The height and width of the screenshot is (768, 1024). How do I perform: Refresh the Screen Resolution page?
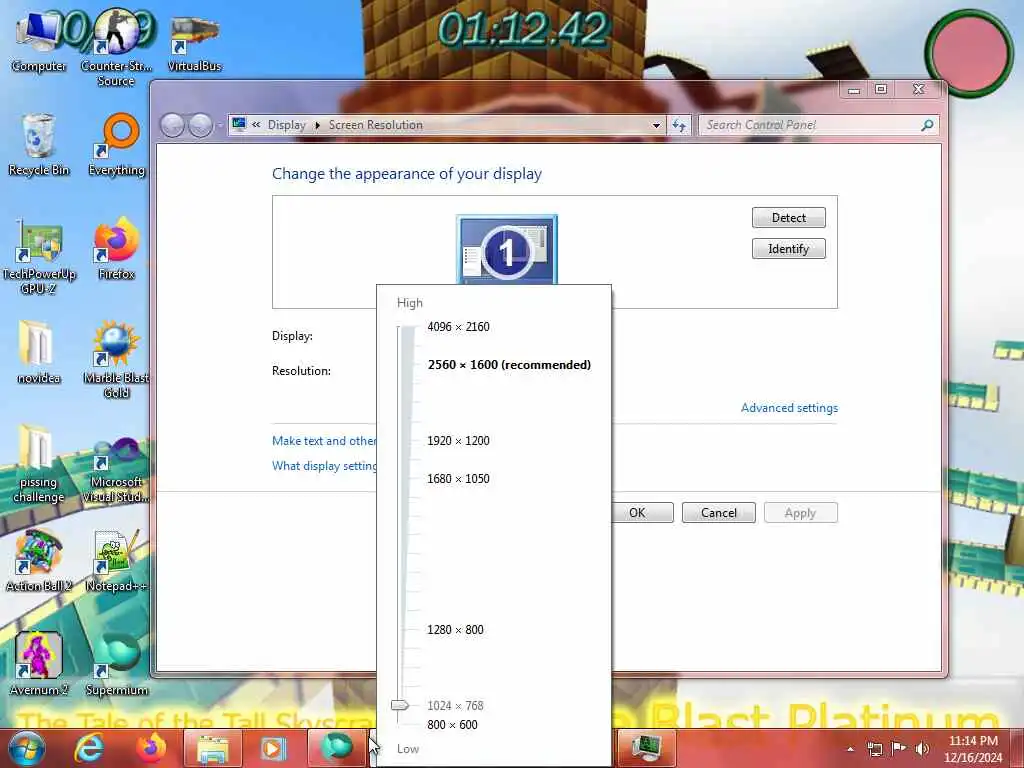point(679,125)
